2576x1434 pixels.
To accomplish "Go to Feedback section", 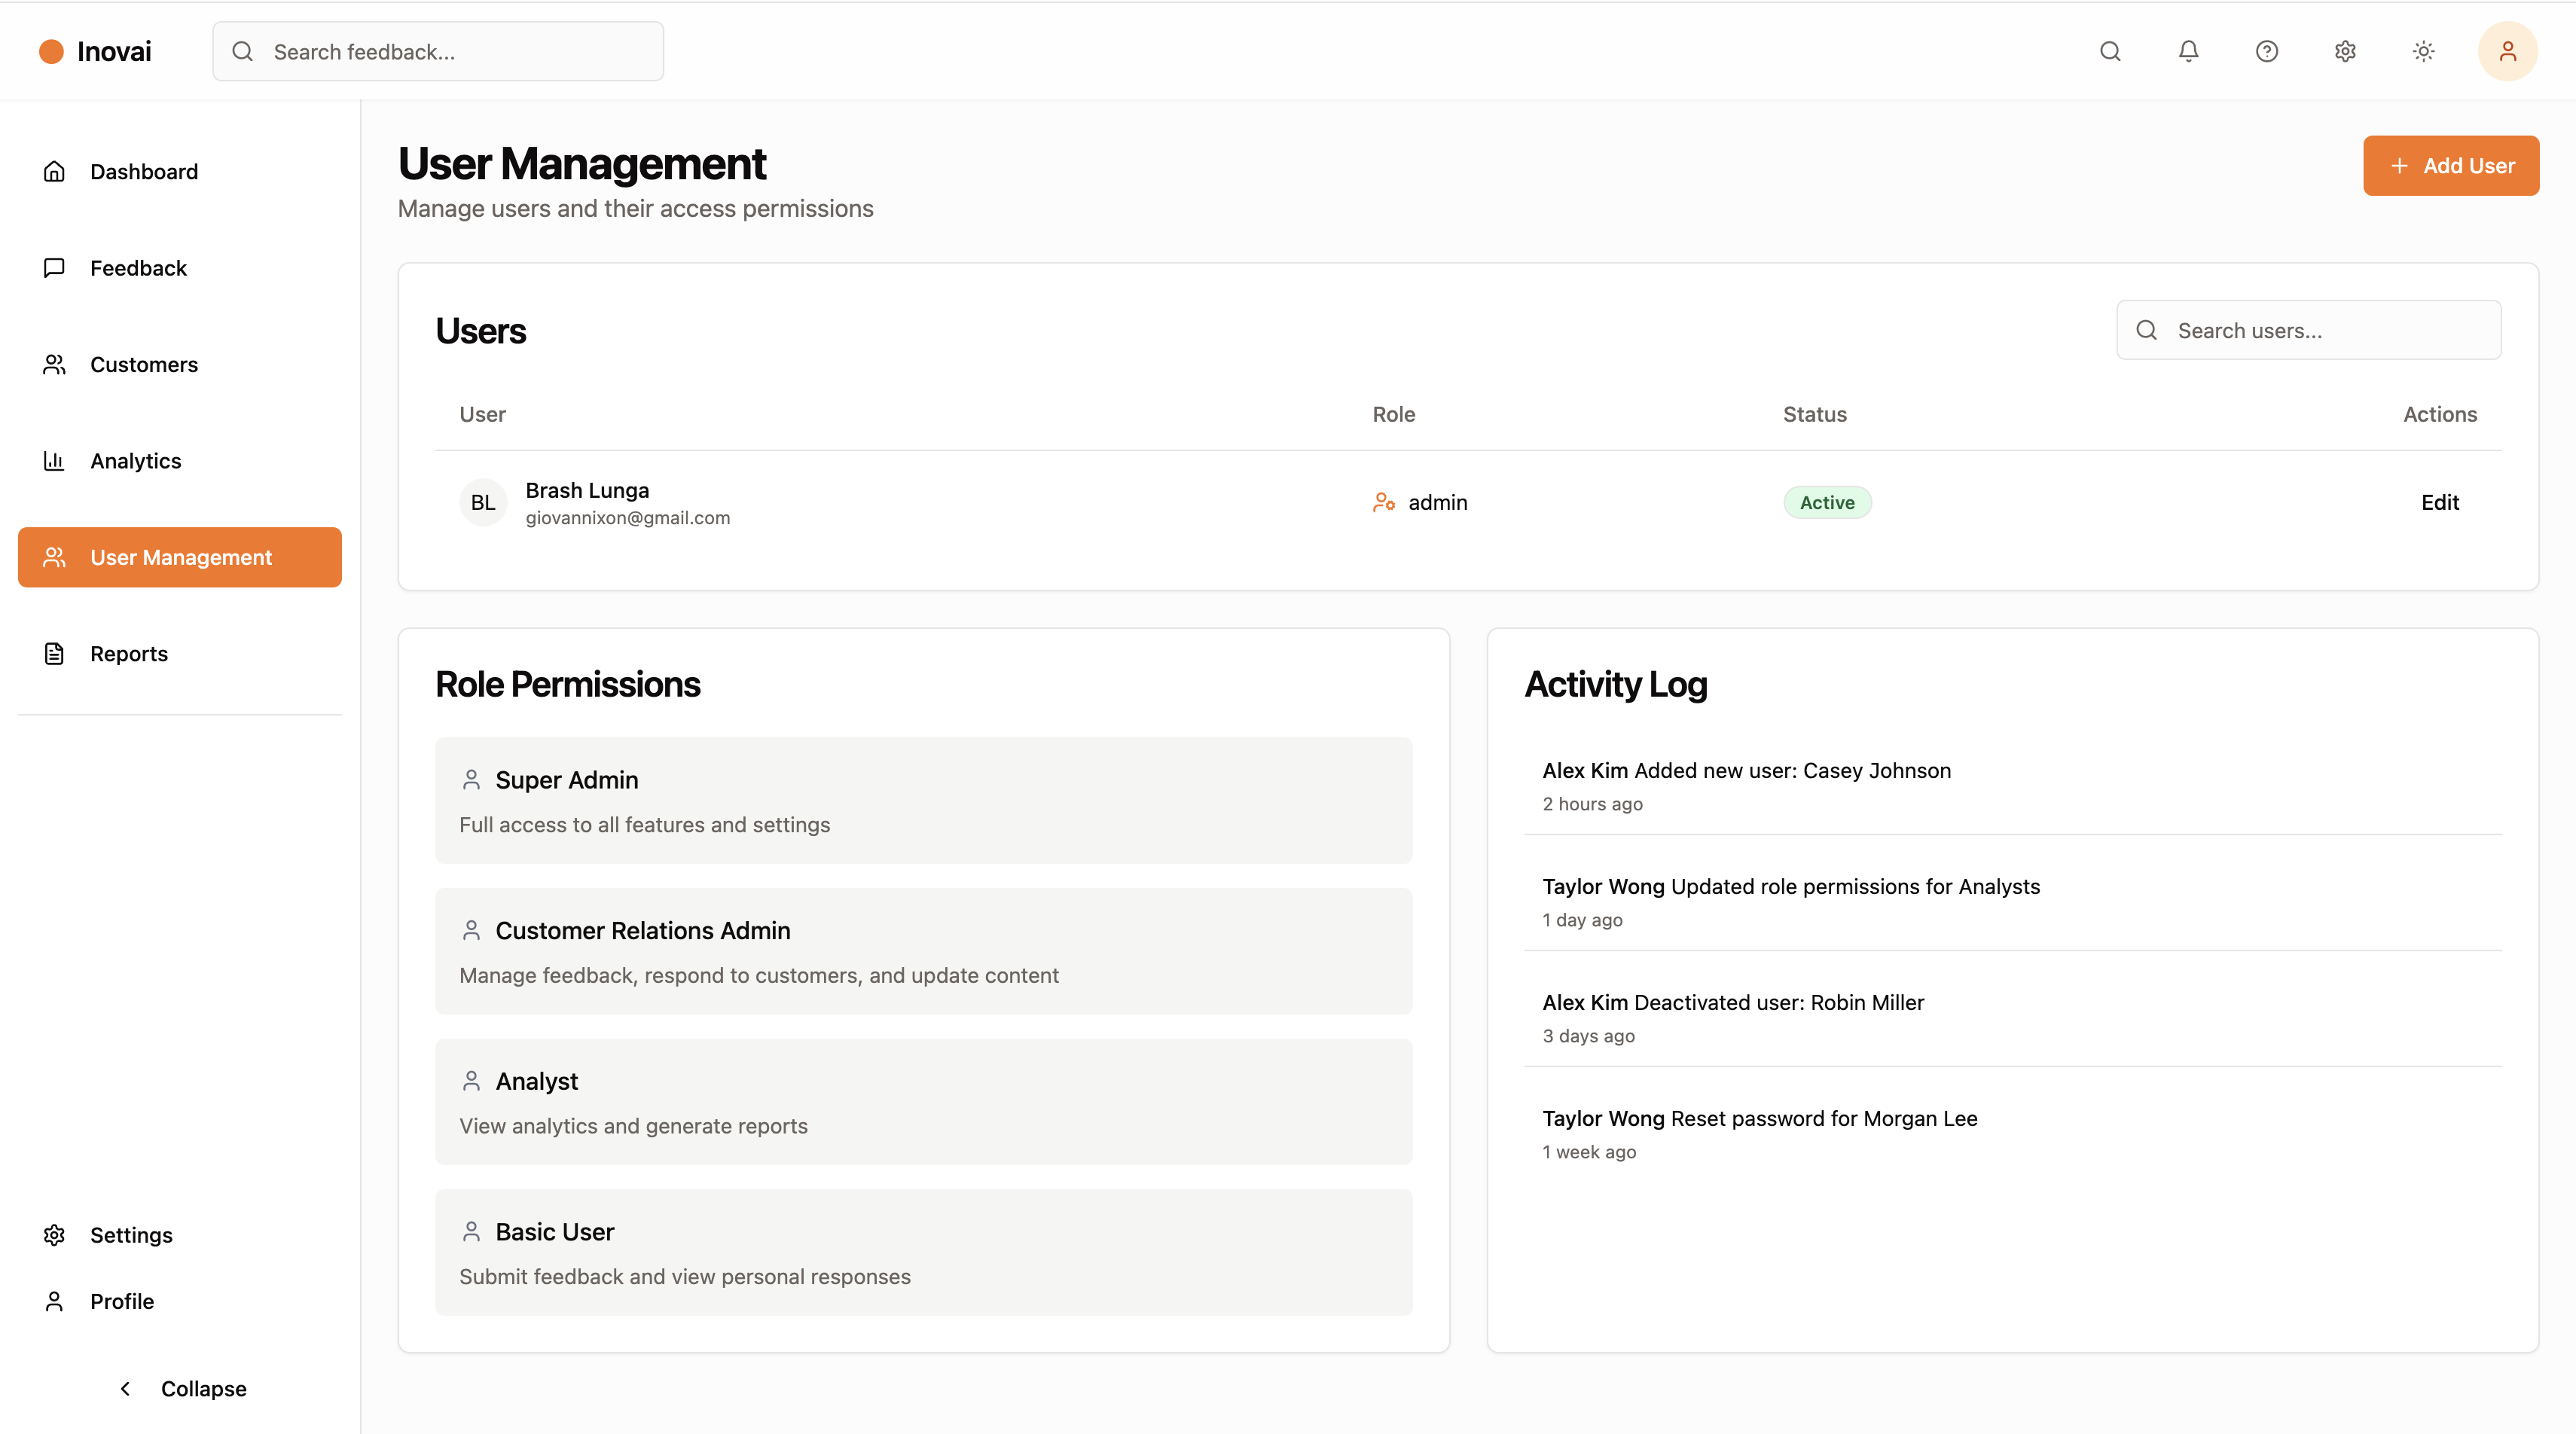I will click(138, 268).
